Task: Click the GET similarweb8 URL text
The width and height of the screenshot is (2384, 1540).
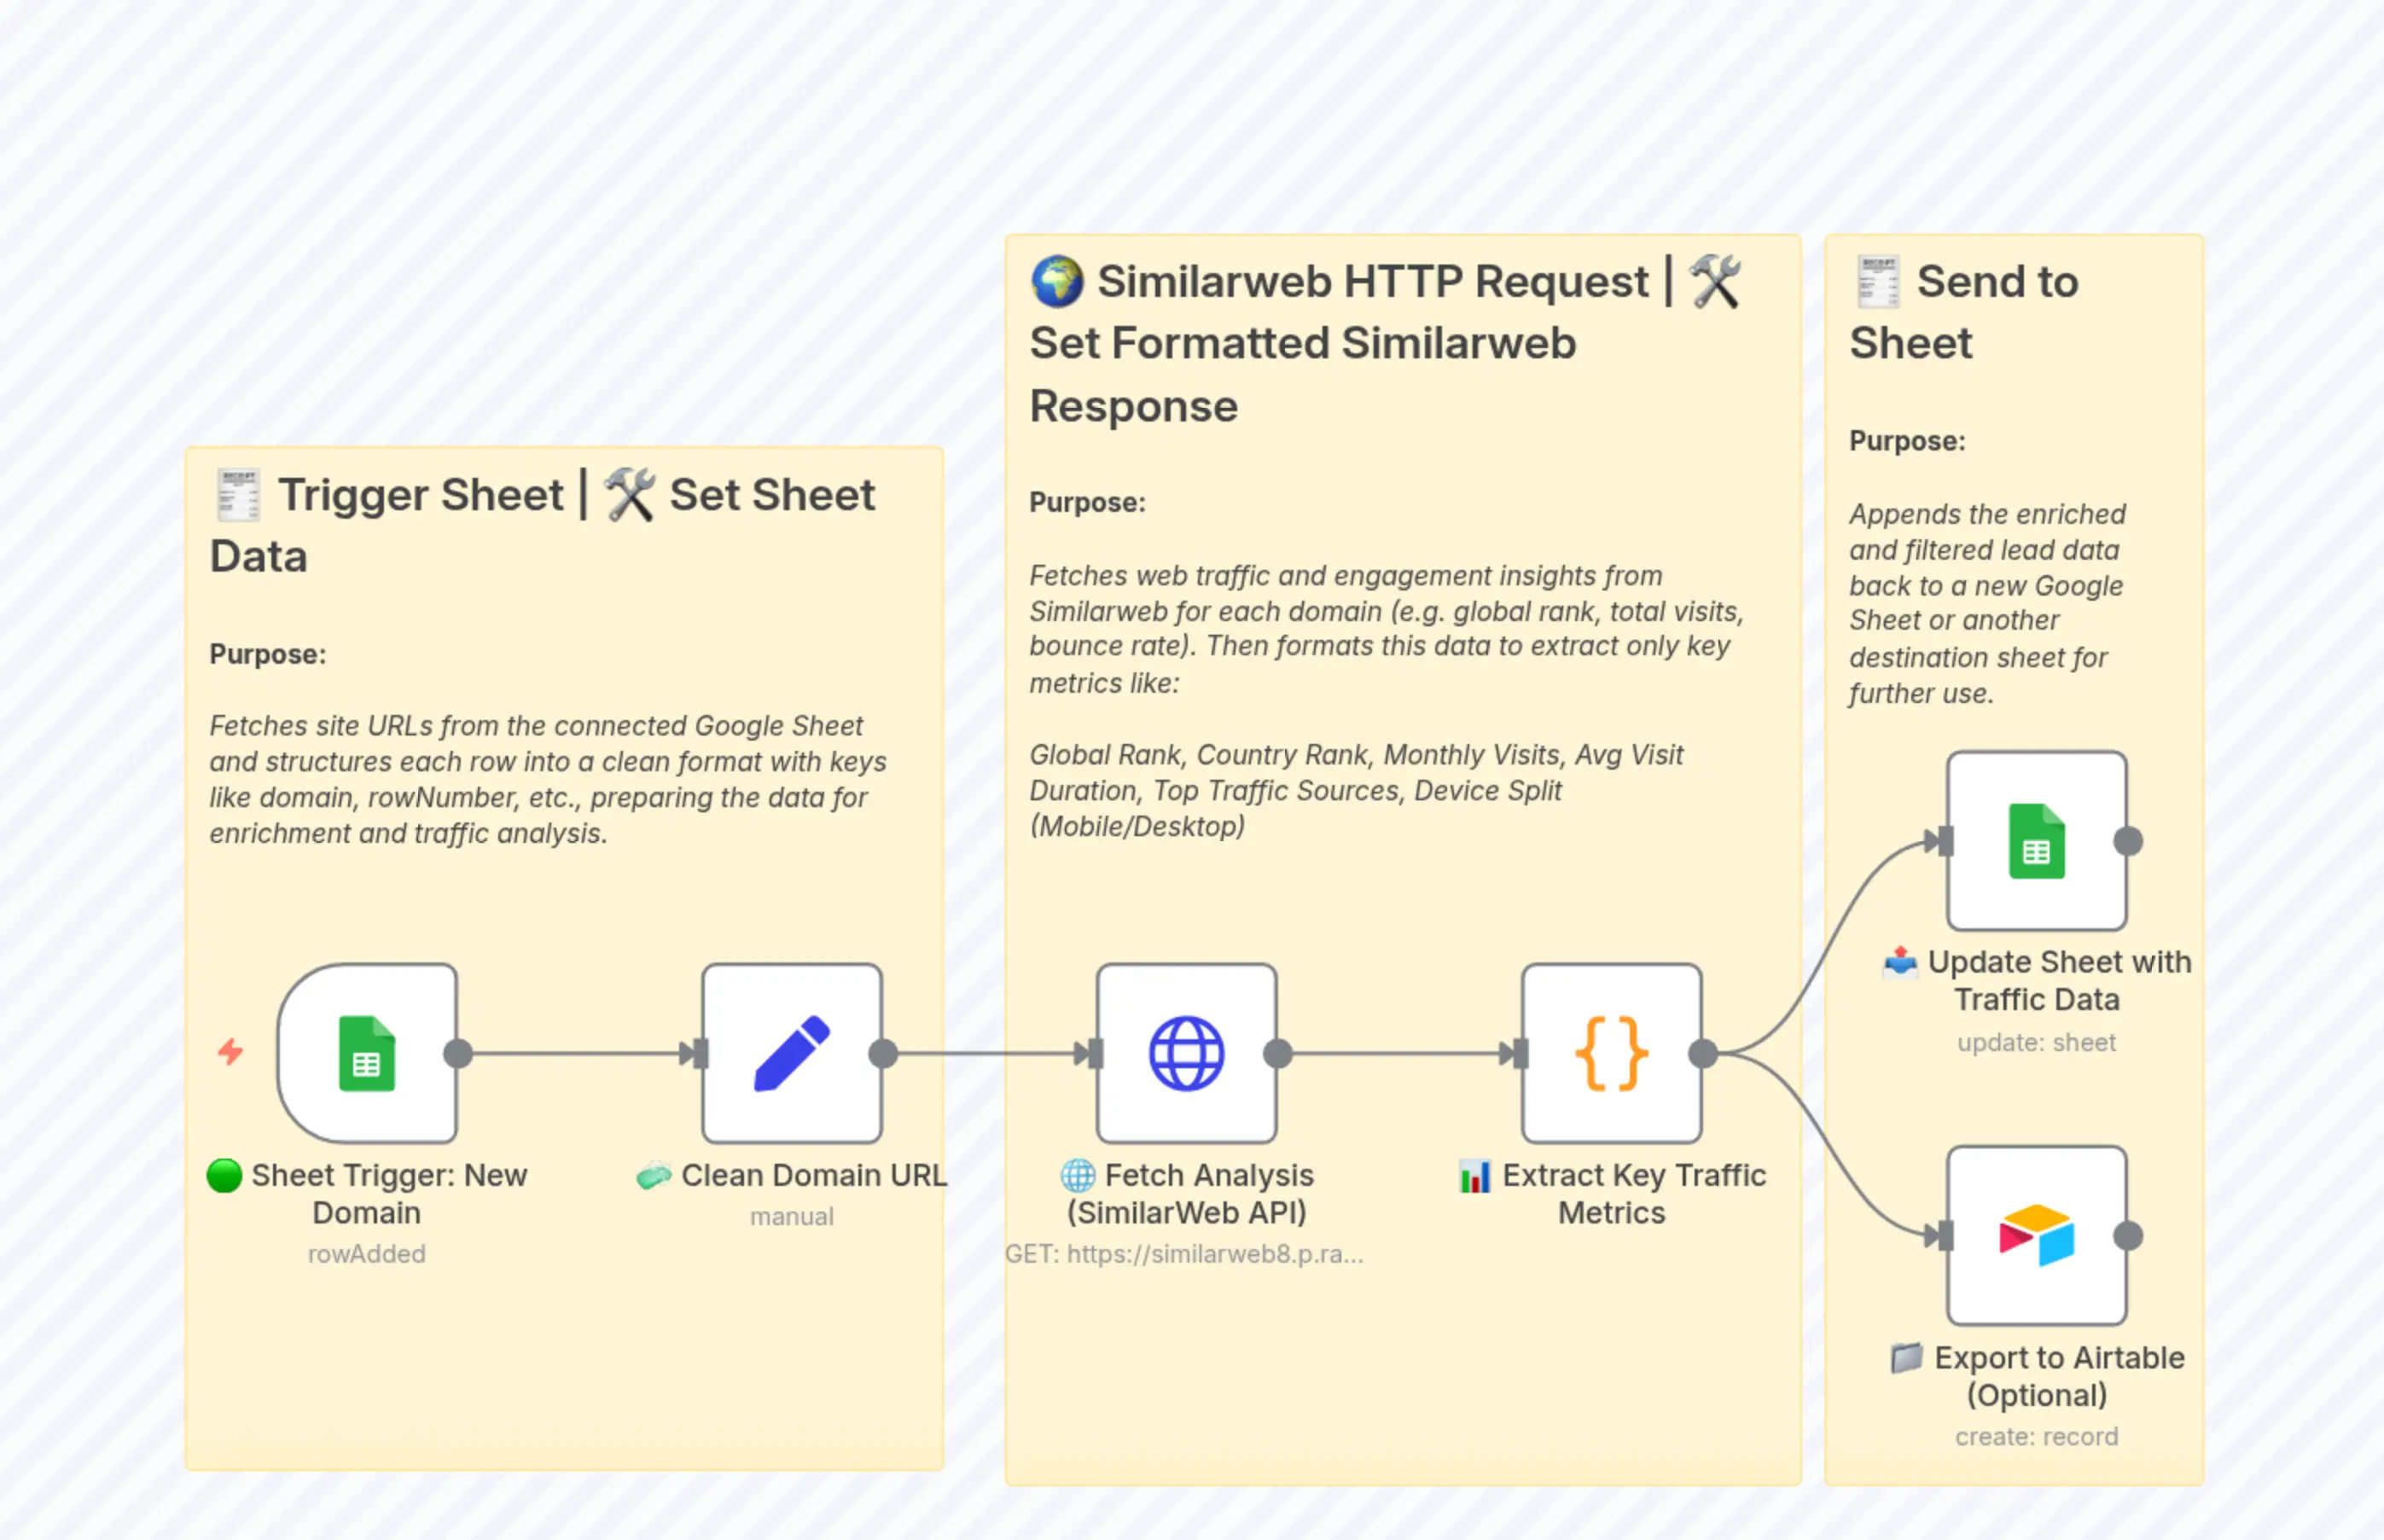Action: [1185, 1253]
